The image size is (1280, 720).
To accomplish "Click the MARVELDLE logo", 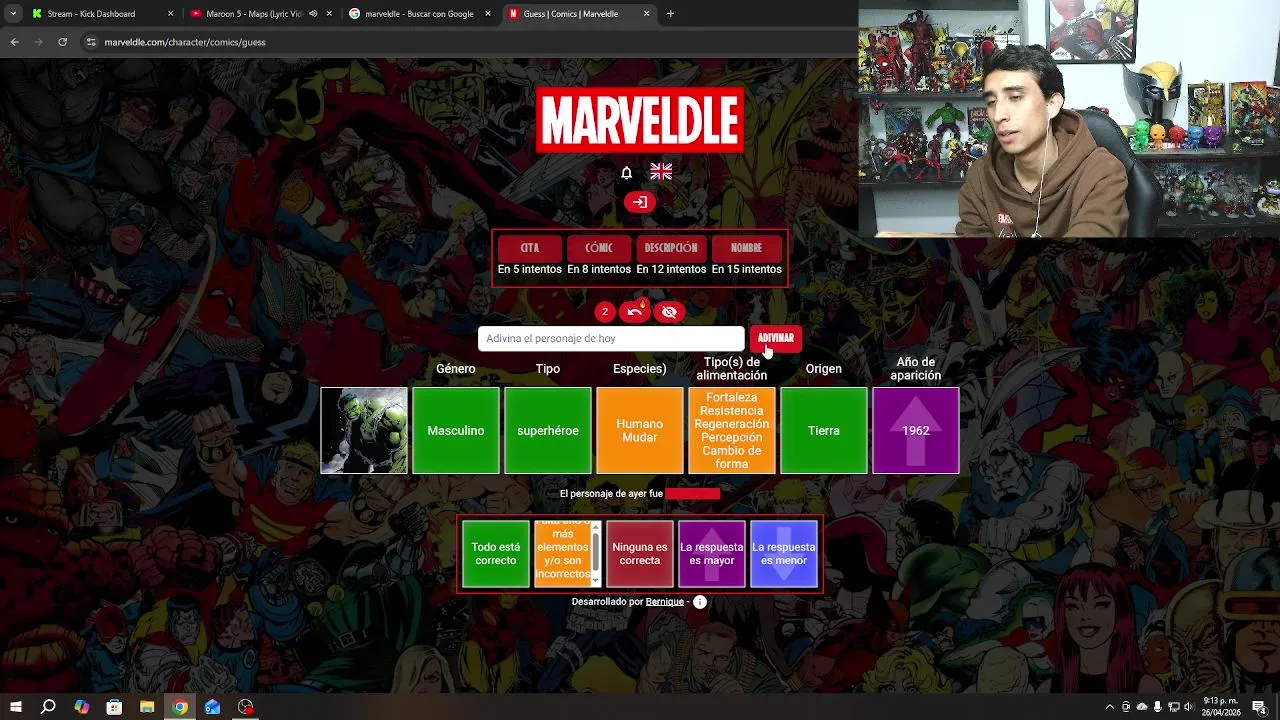I will coord(640,120).
